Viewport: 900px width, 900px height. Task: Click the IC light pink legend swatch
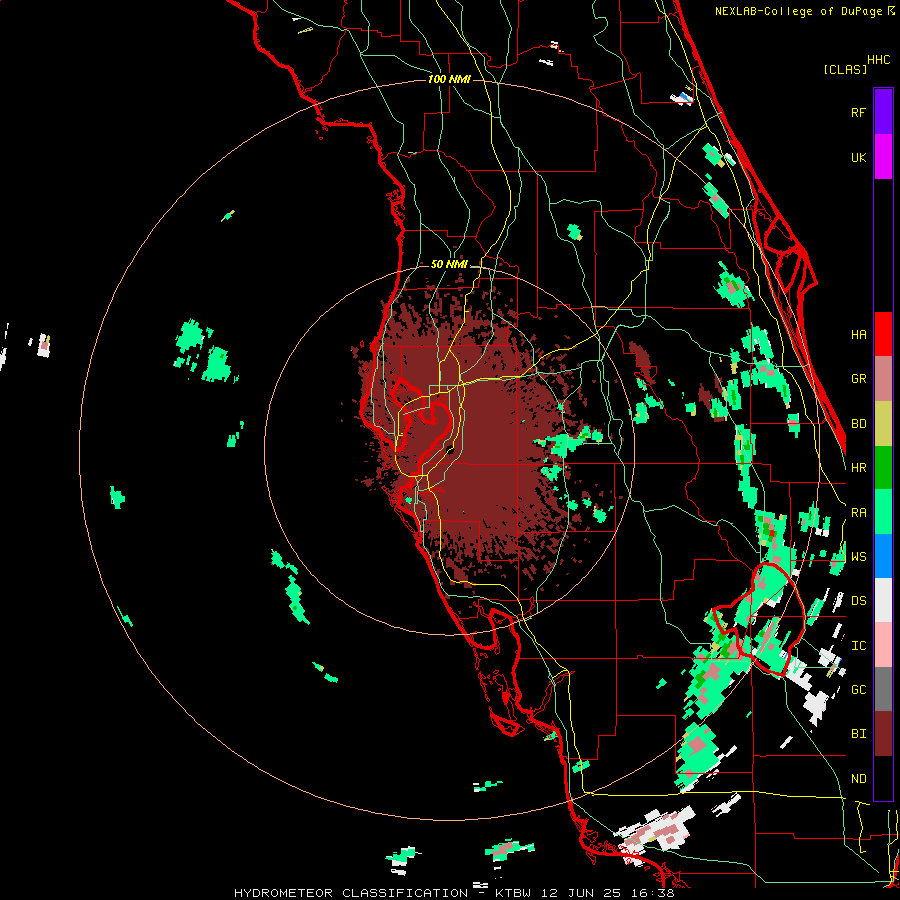pos(883,645)
